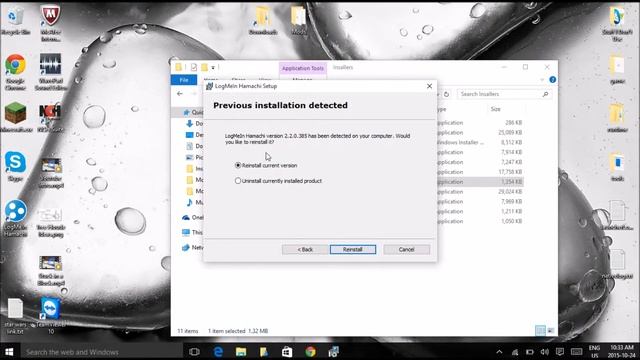The width and height of the screenshot is (640, 360).
Task: Open the quick access toolbar dropdown arrow
Action: pos(213,67)
